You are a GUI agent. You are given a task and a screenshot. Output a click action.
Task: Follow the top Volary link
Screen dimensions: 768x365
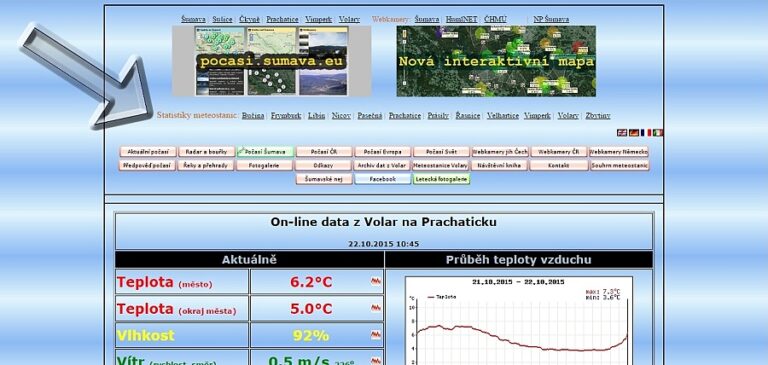click(349, 19)
